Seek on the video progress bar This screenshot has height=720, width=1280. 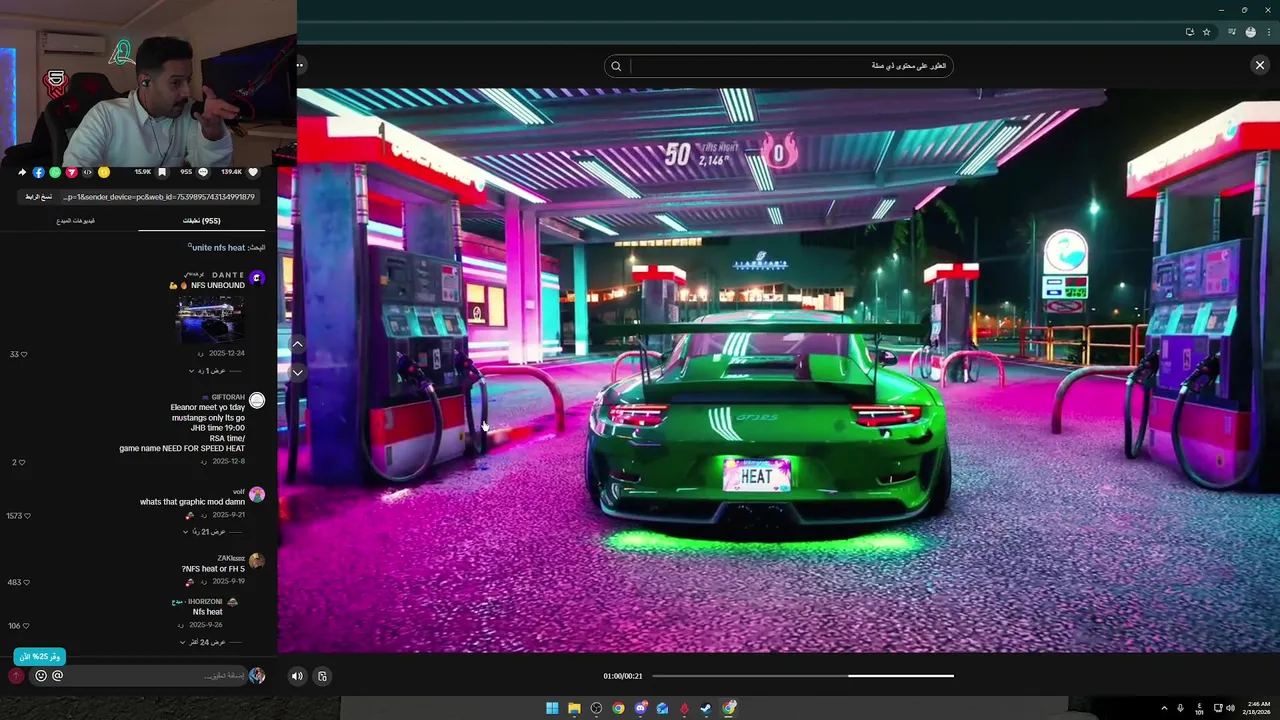[802, 676]
